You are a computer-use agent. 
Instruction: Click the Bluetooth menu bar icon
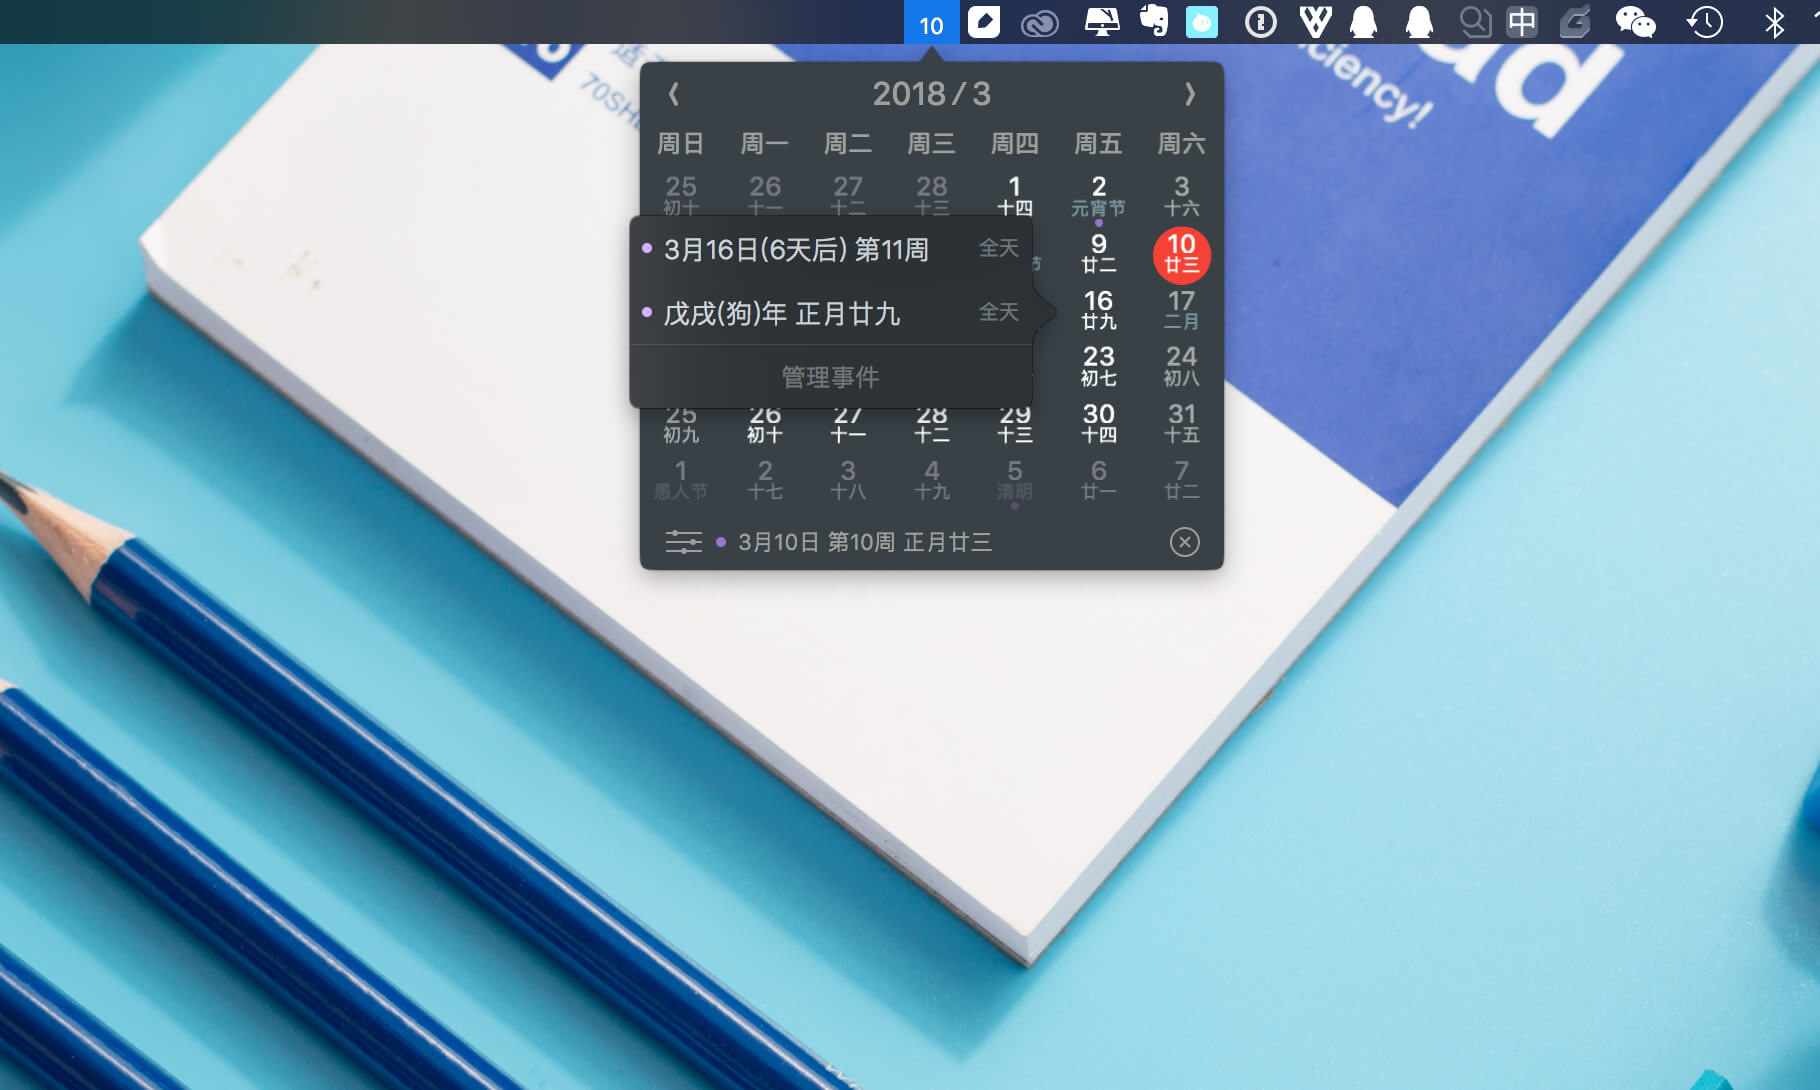point(1774,22)
